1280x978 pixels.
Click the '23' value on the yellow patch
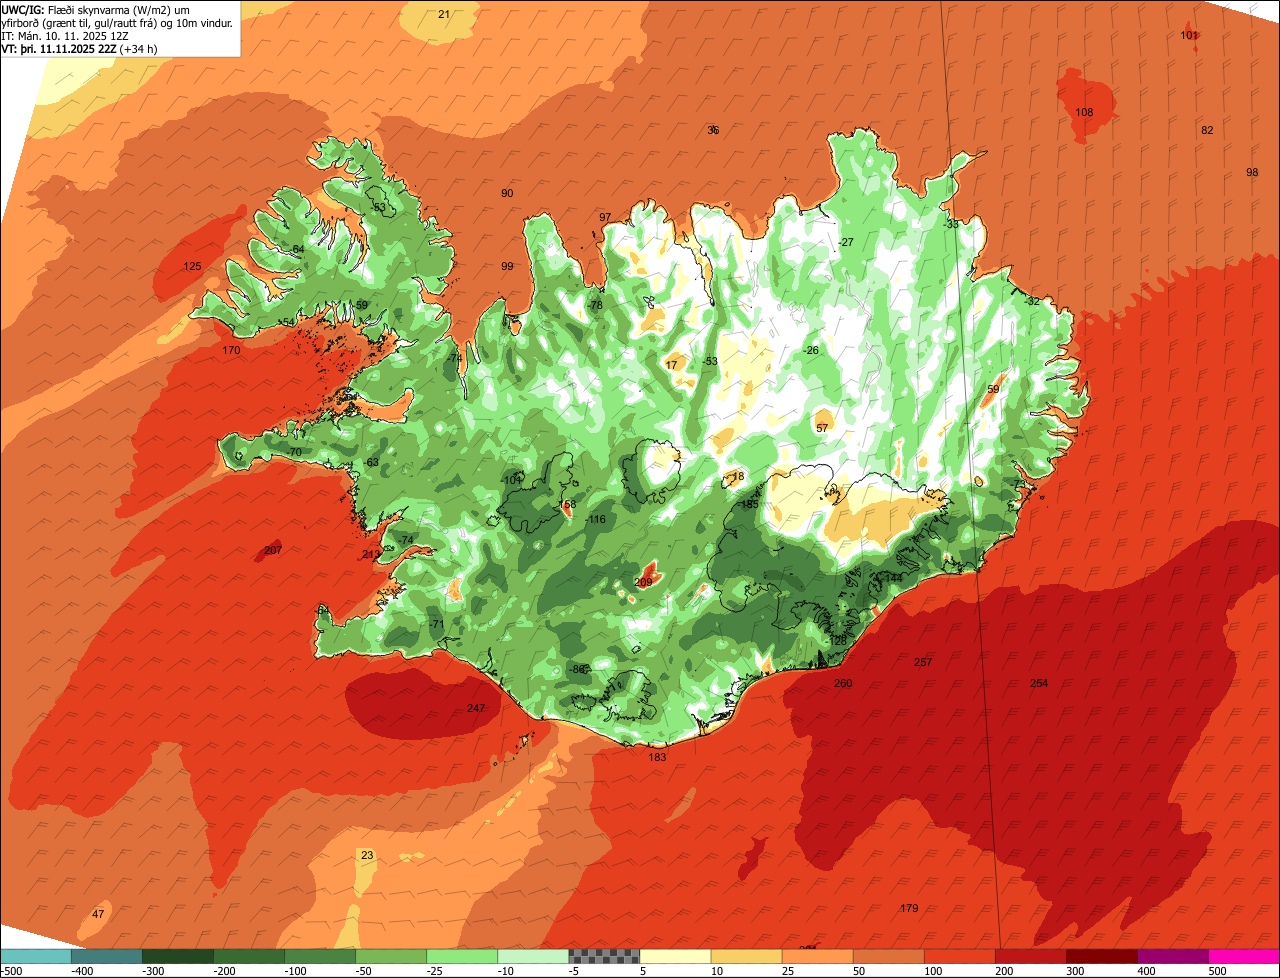[x=367, y=855]
